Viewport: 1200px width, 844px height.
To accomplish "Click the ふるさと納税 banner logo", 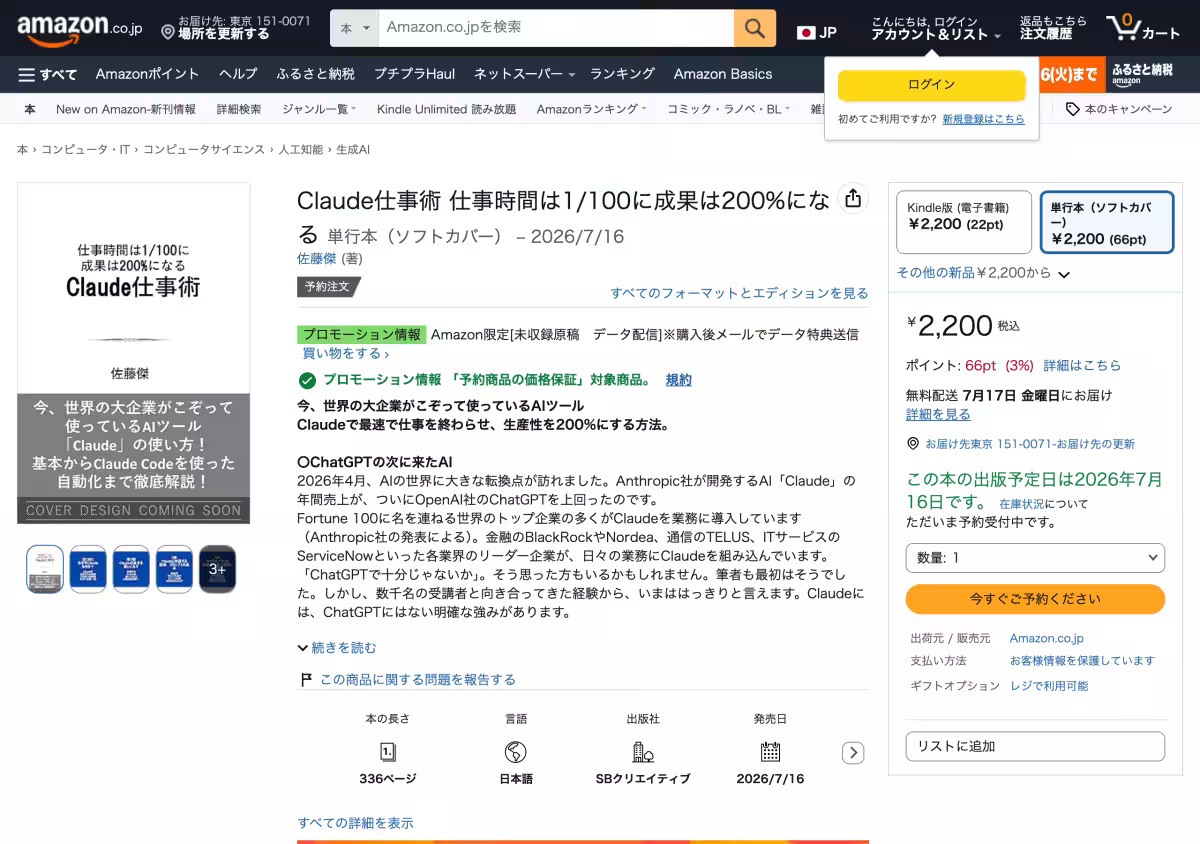I will tap(1142, 74).
